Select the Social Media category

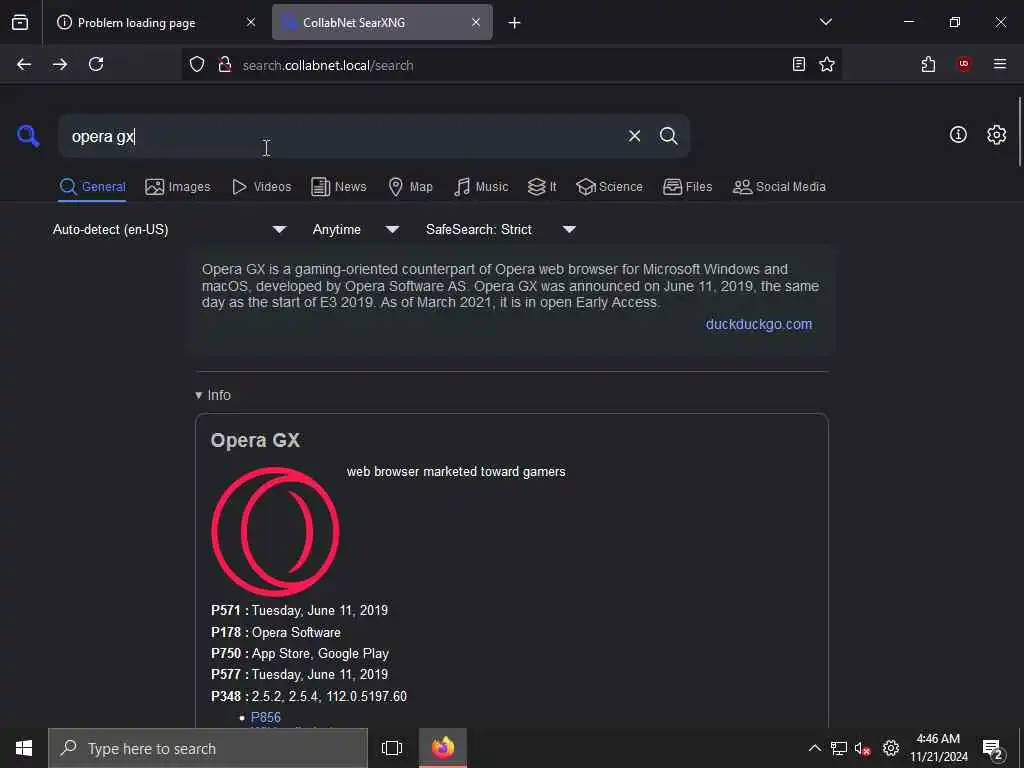click(779, 187)
